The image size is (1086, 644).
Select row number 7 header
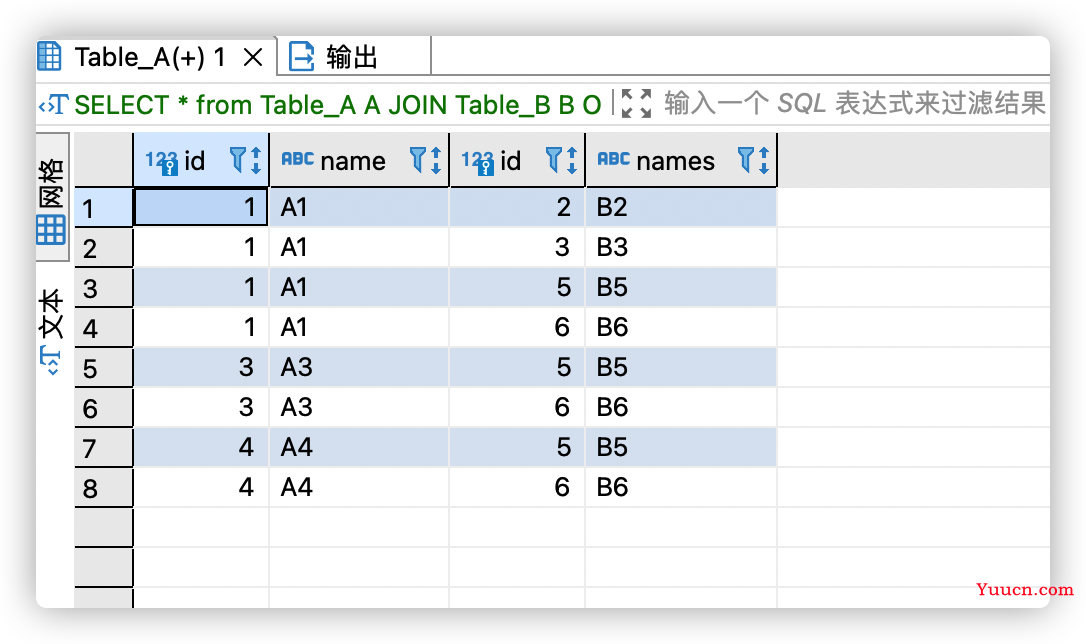(103, 448)
